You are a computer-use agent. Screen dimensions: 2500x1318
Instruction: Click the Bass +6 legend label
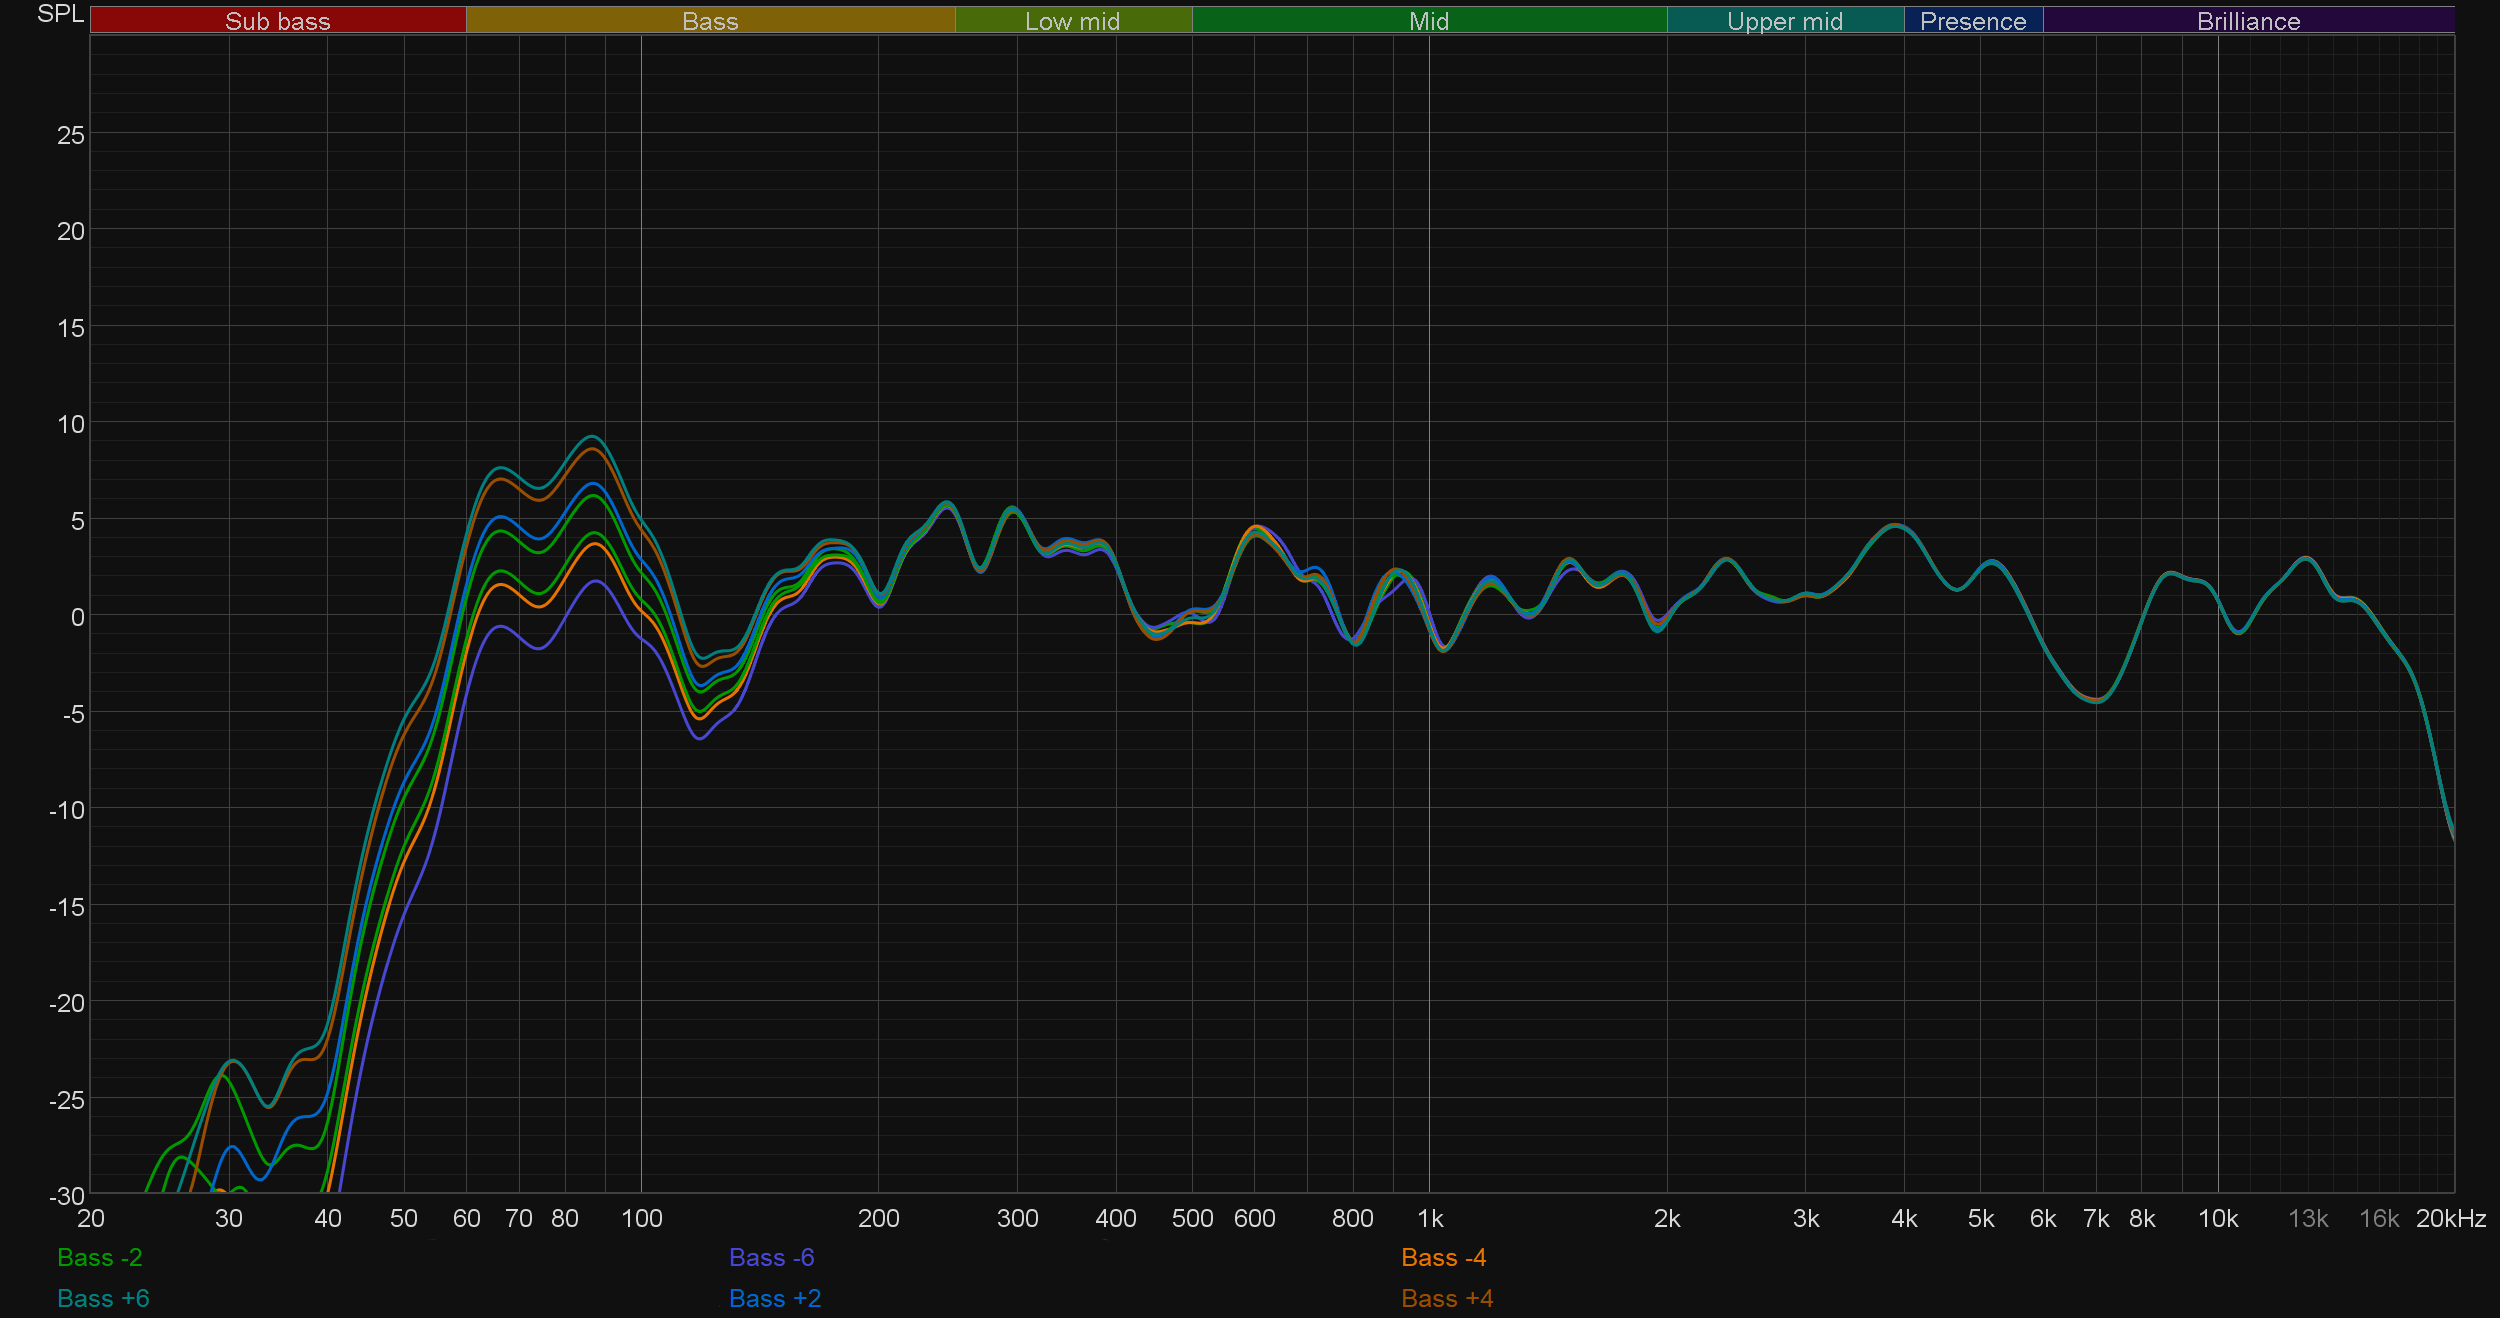click(103, 1298)
